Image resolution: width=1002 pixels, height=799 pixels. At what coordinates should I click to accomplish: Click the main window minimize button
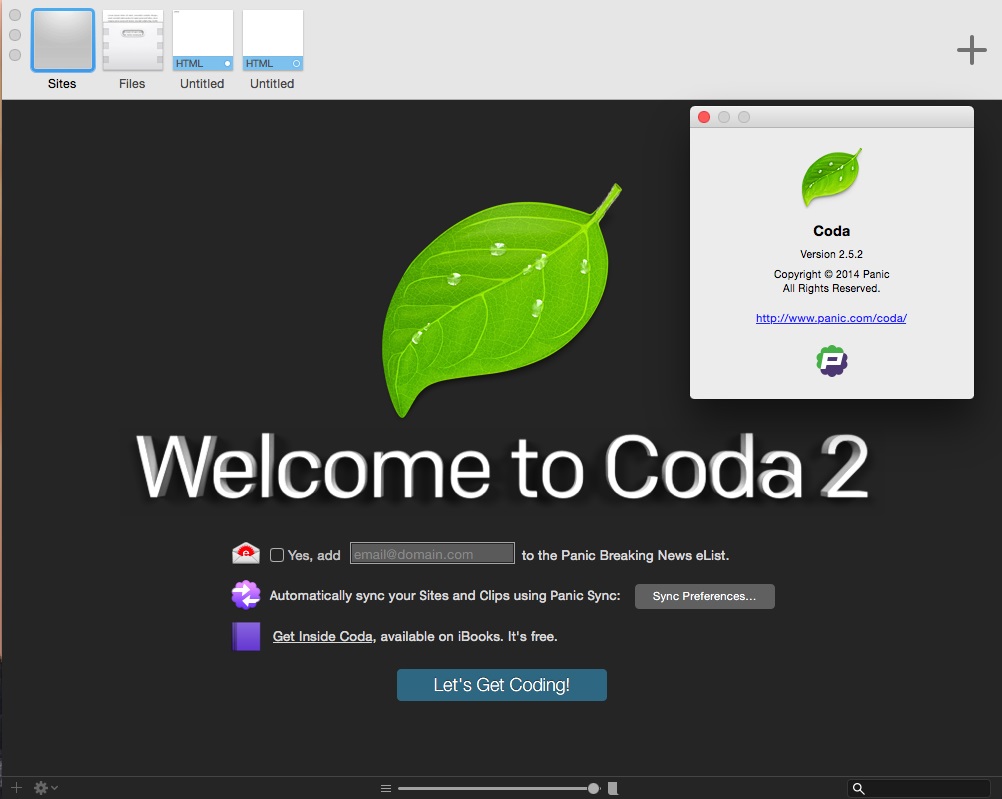[15, 35]
